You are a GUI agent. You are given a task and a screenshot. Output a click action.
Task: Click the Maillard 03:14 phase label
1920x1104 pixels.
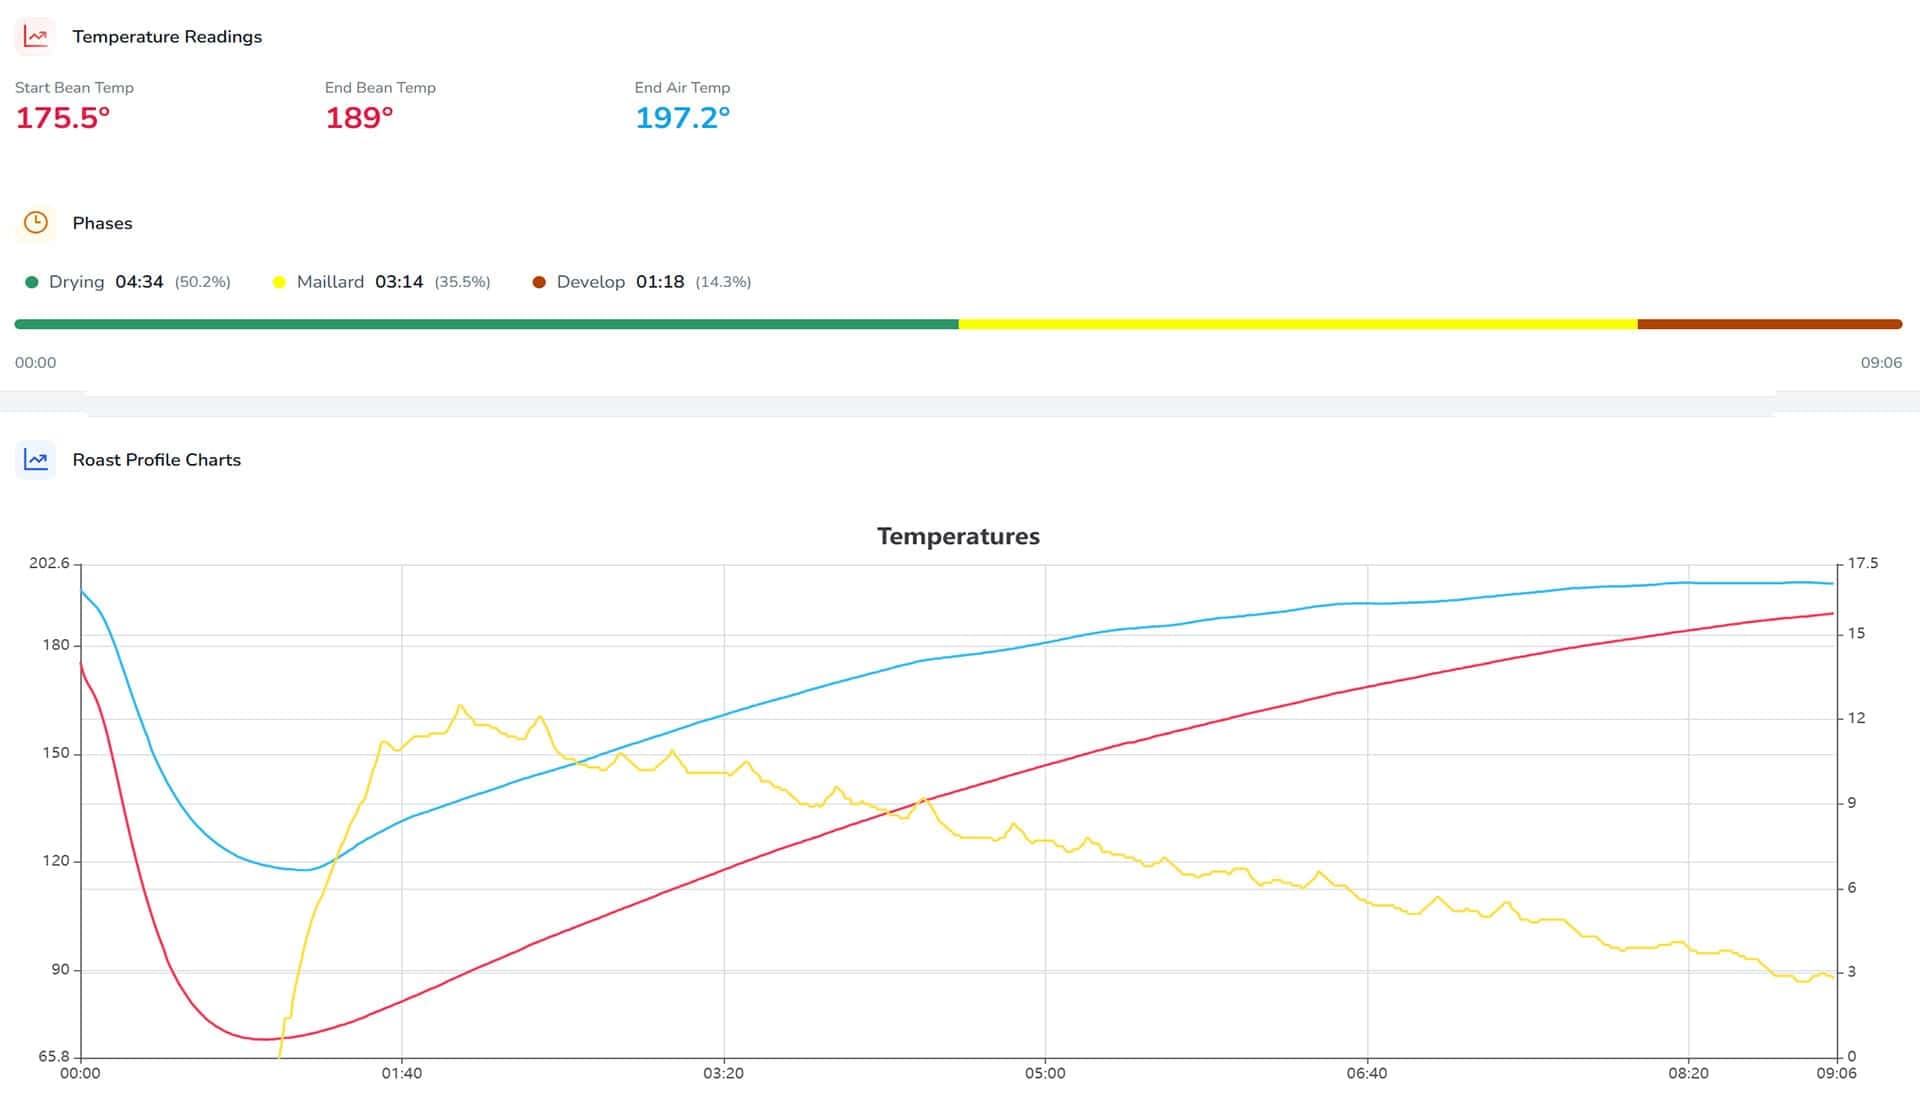point(360,282)
